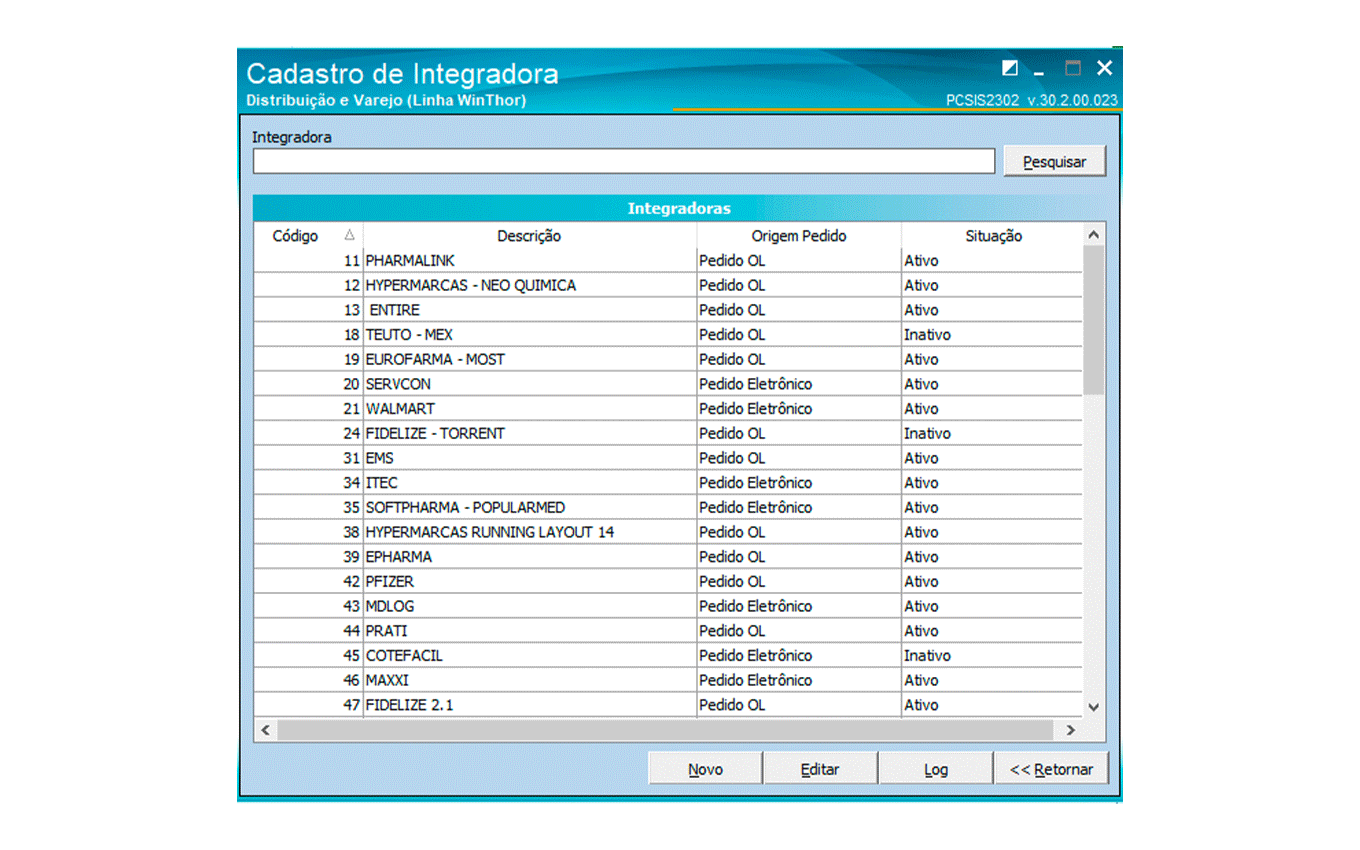Select the FIDELIZE 2.1 row
This screenshot has width=1360, height=850.
tap(668, 705)
